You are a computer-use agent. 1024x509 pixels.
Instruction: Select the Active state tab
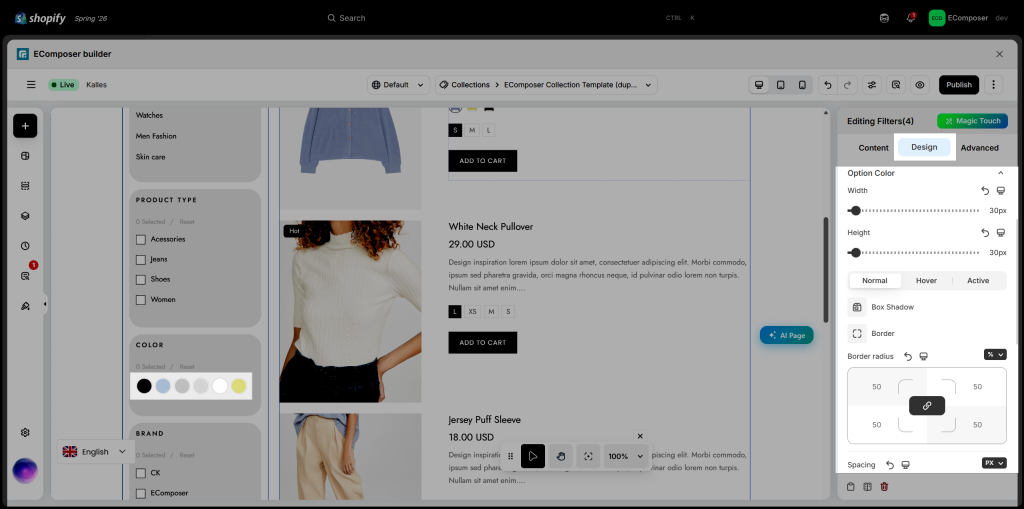pos(978,280)
